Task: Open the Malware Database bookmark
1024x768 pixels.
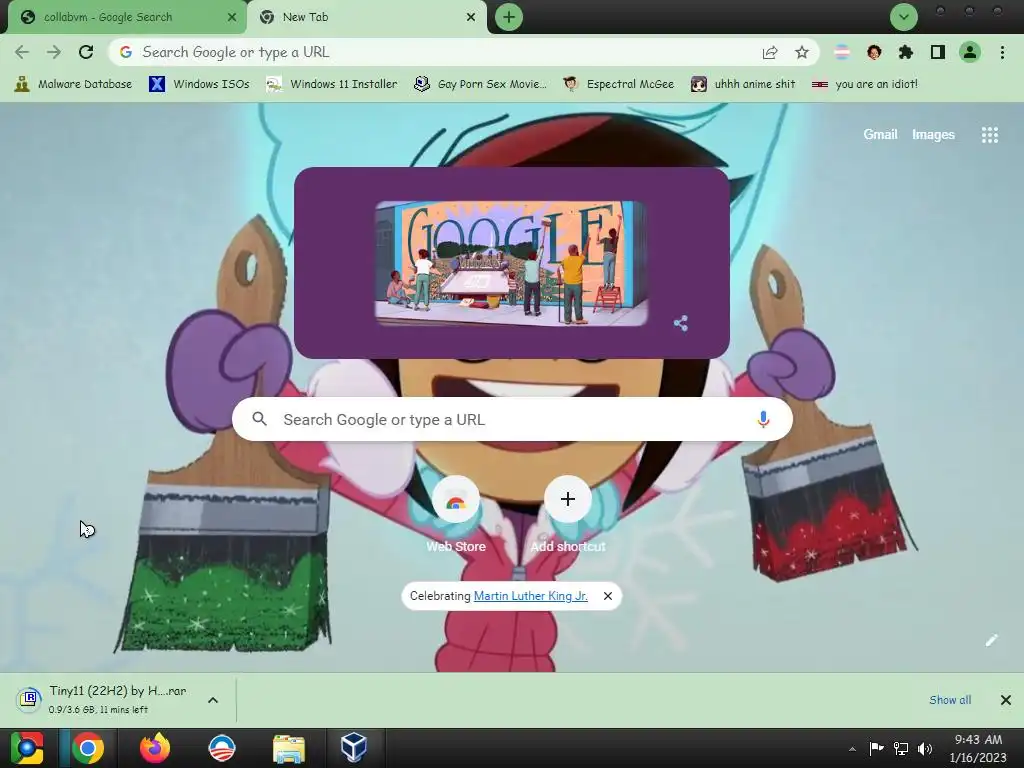Action: coord(73,84)
